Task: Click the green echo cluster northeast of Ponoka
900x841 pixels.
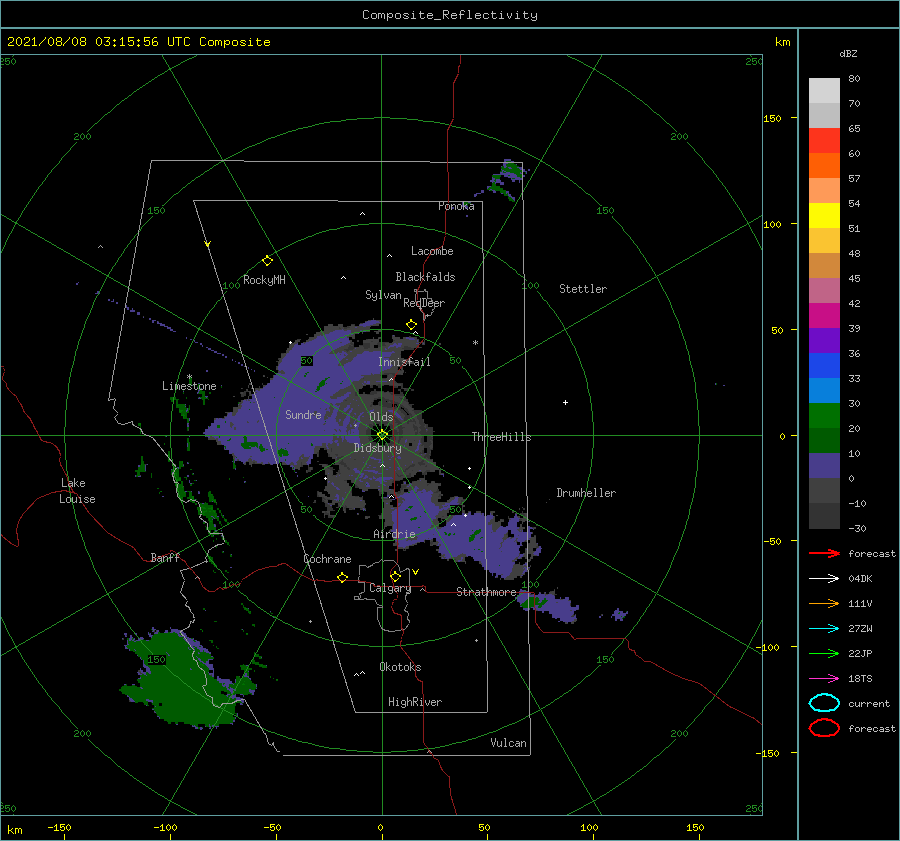Action: pos(506,179)
